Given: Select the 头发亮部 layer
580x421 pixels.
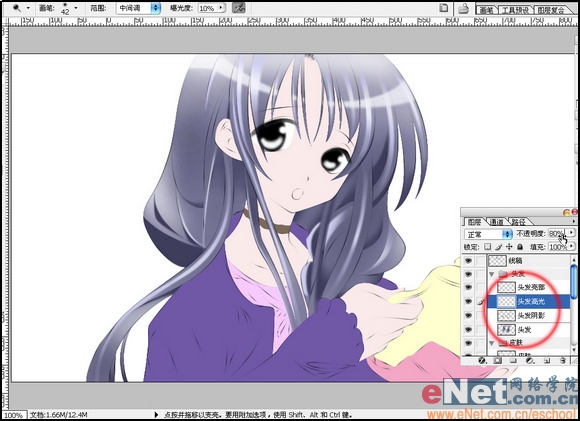Looking at the screenshot, I should click(x=530, y=287).
